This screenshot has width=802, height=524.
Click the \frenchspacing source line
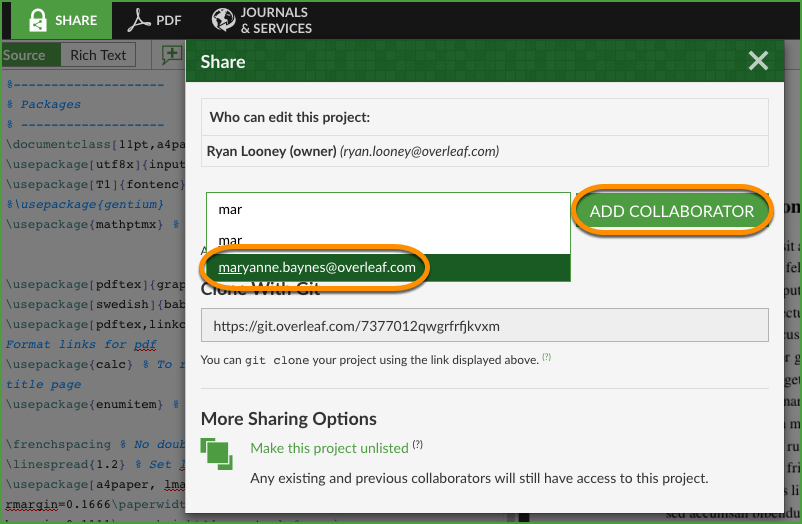(95, 444)
